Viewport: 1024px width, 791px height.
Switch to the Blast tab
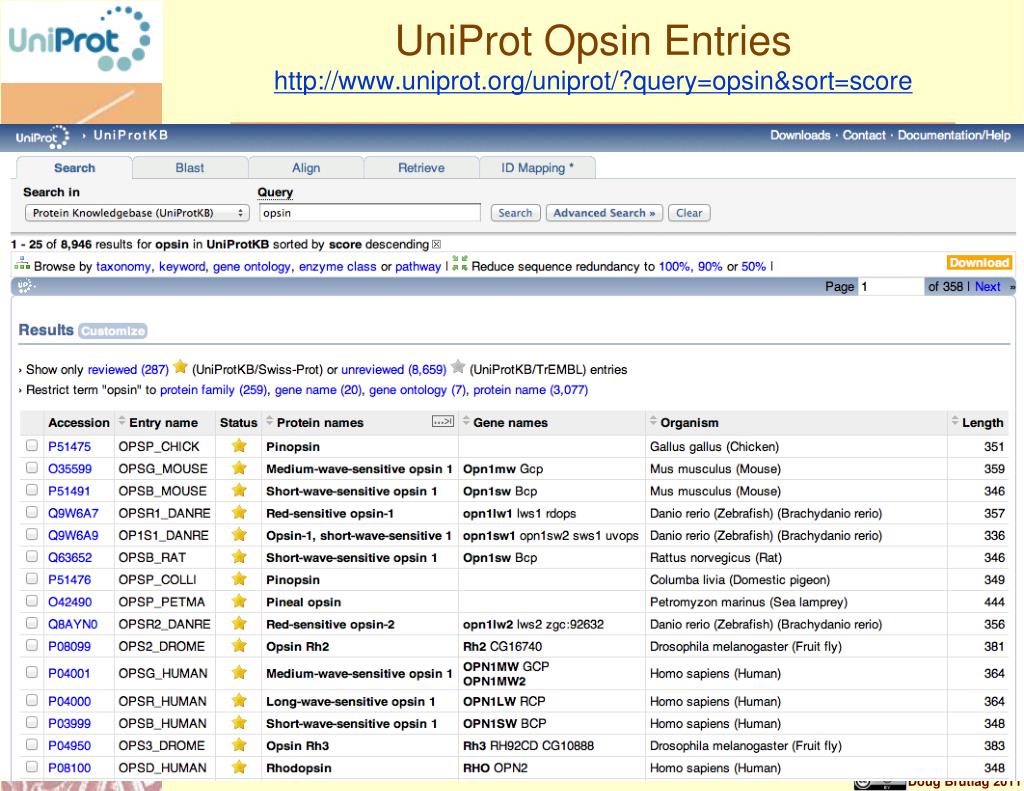pos(189,168)
